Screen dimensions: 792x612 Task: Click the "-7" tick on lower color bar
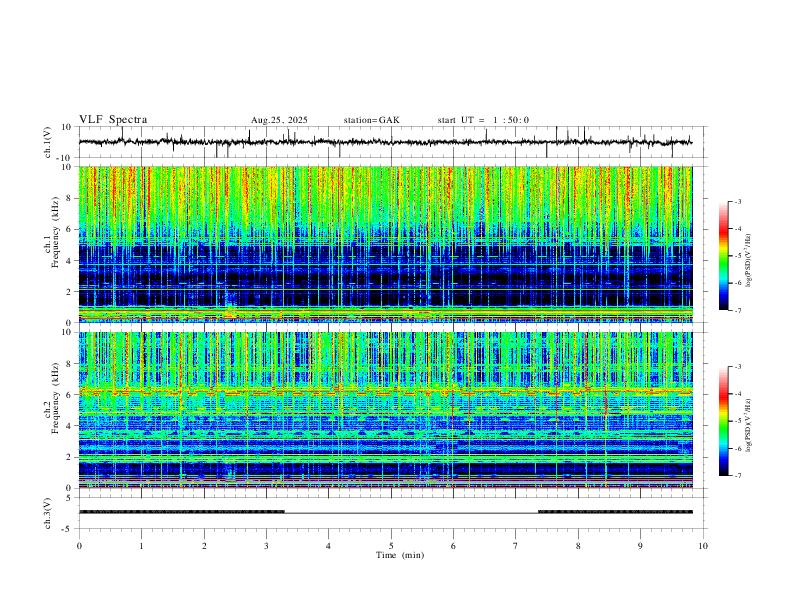point(738,476)
